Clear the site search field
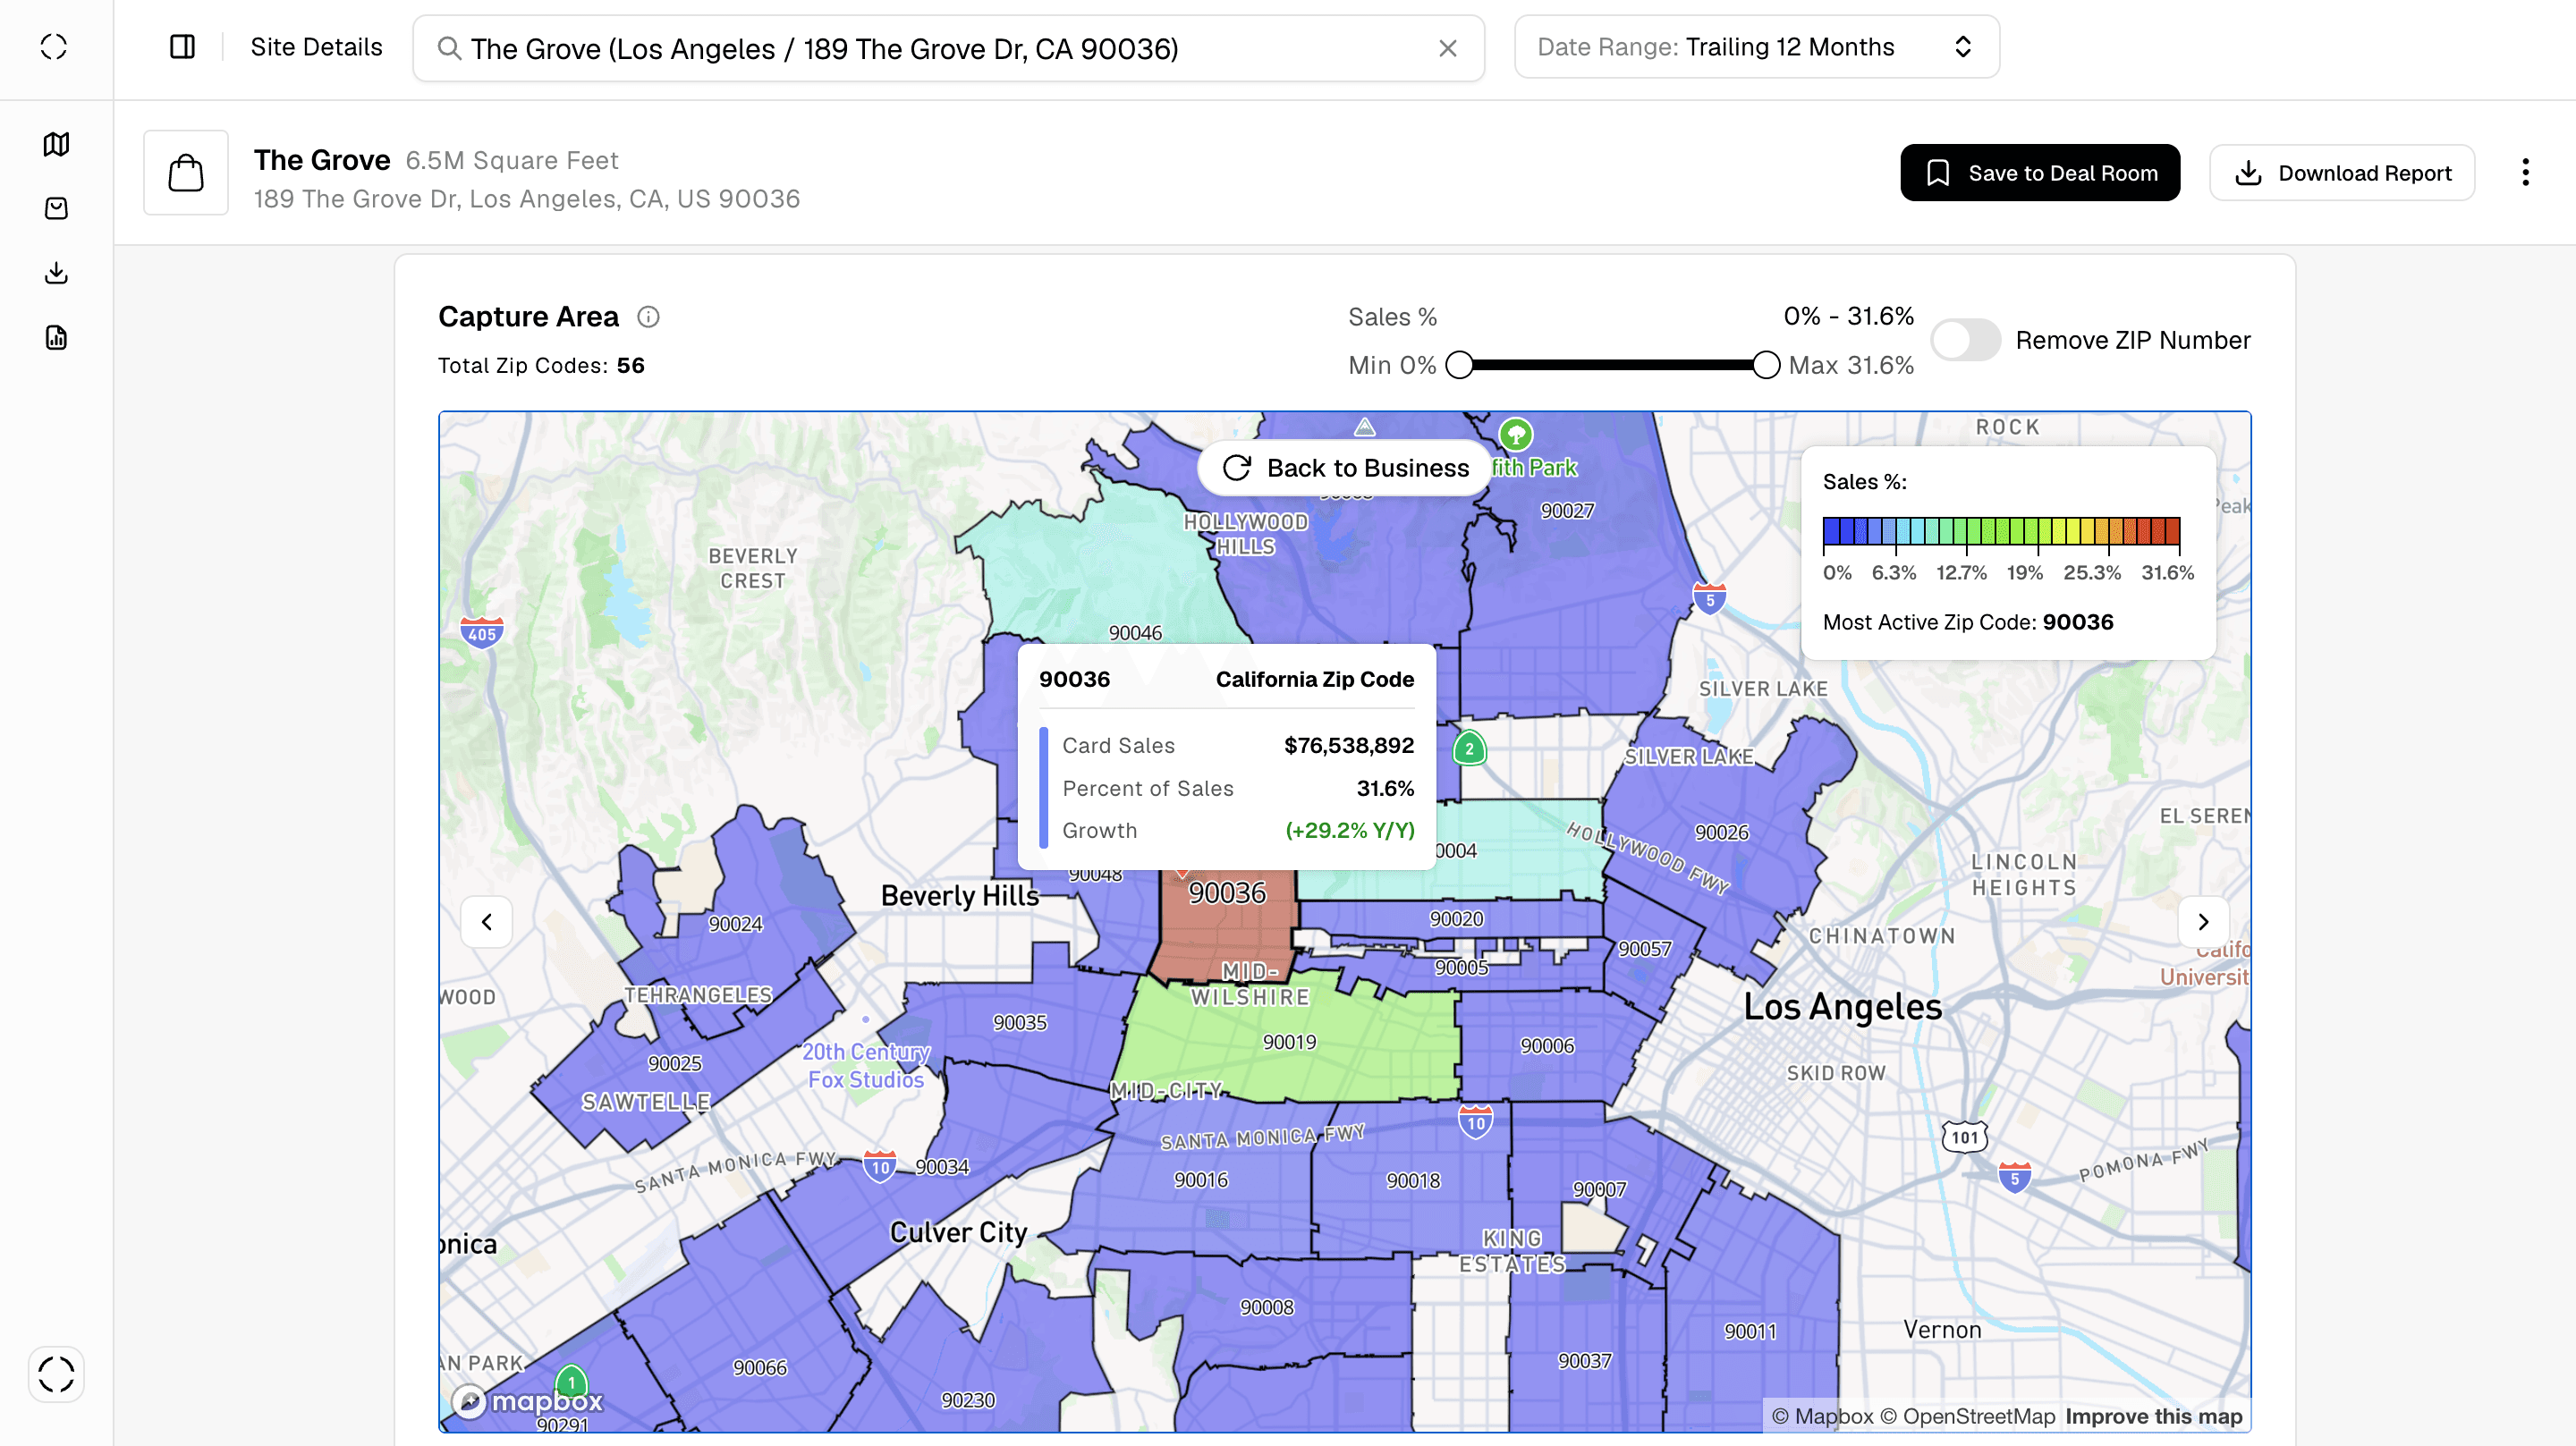Image resolution: width=2576 pixels, height=1446 pixels. click(x=1447, y=48)
